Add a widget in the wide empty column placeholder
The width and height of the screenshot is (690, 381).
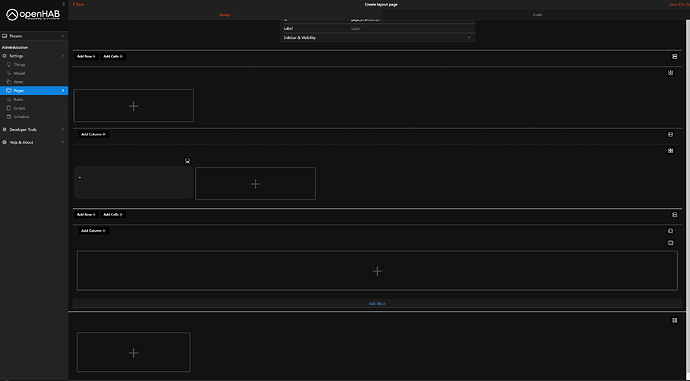pos(377,271)
